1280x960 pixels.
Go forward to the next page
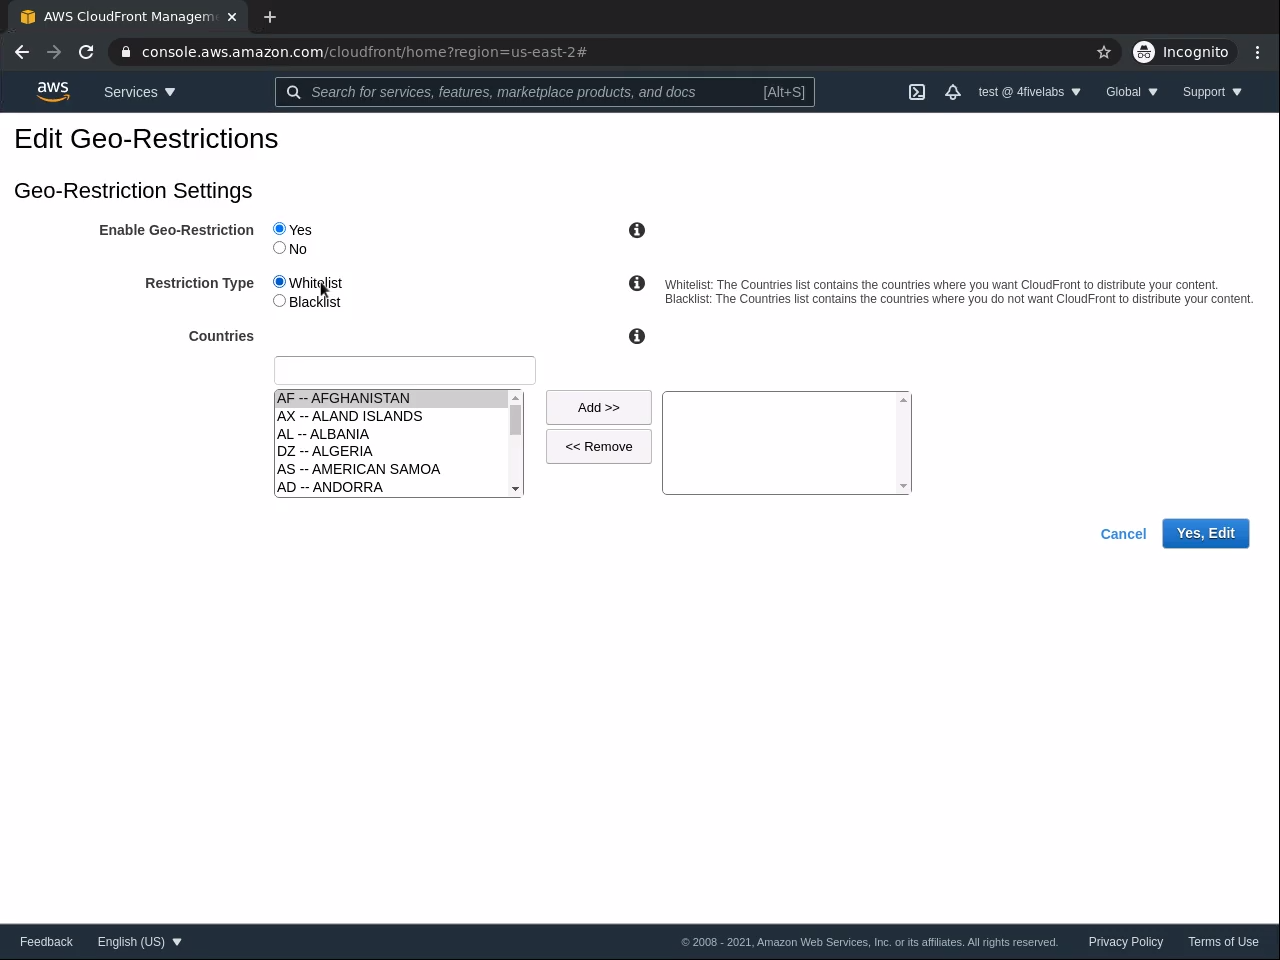click(54, 52)
